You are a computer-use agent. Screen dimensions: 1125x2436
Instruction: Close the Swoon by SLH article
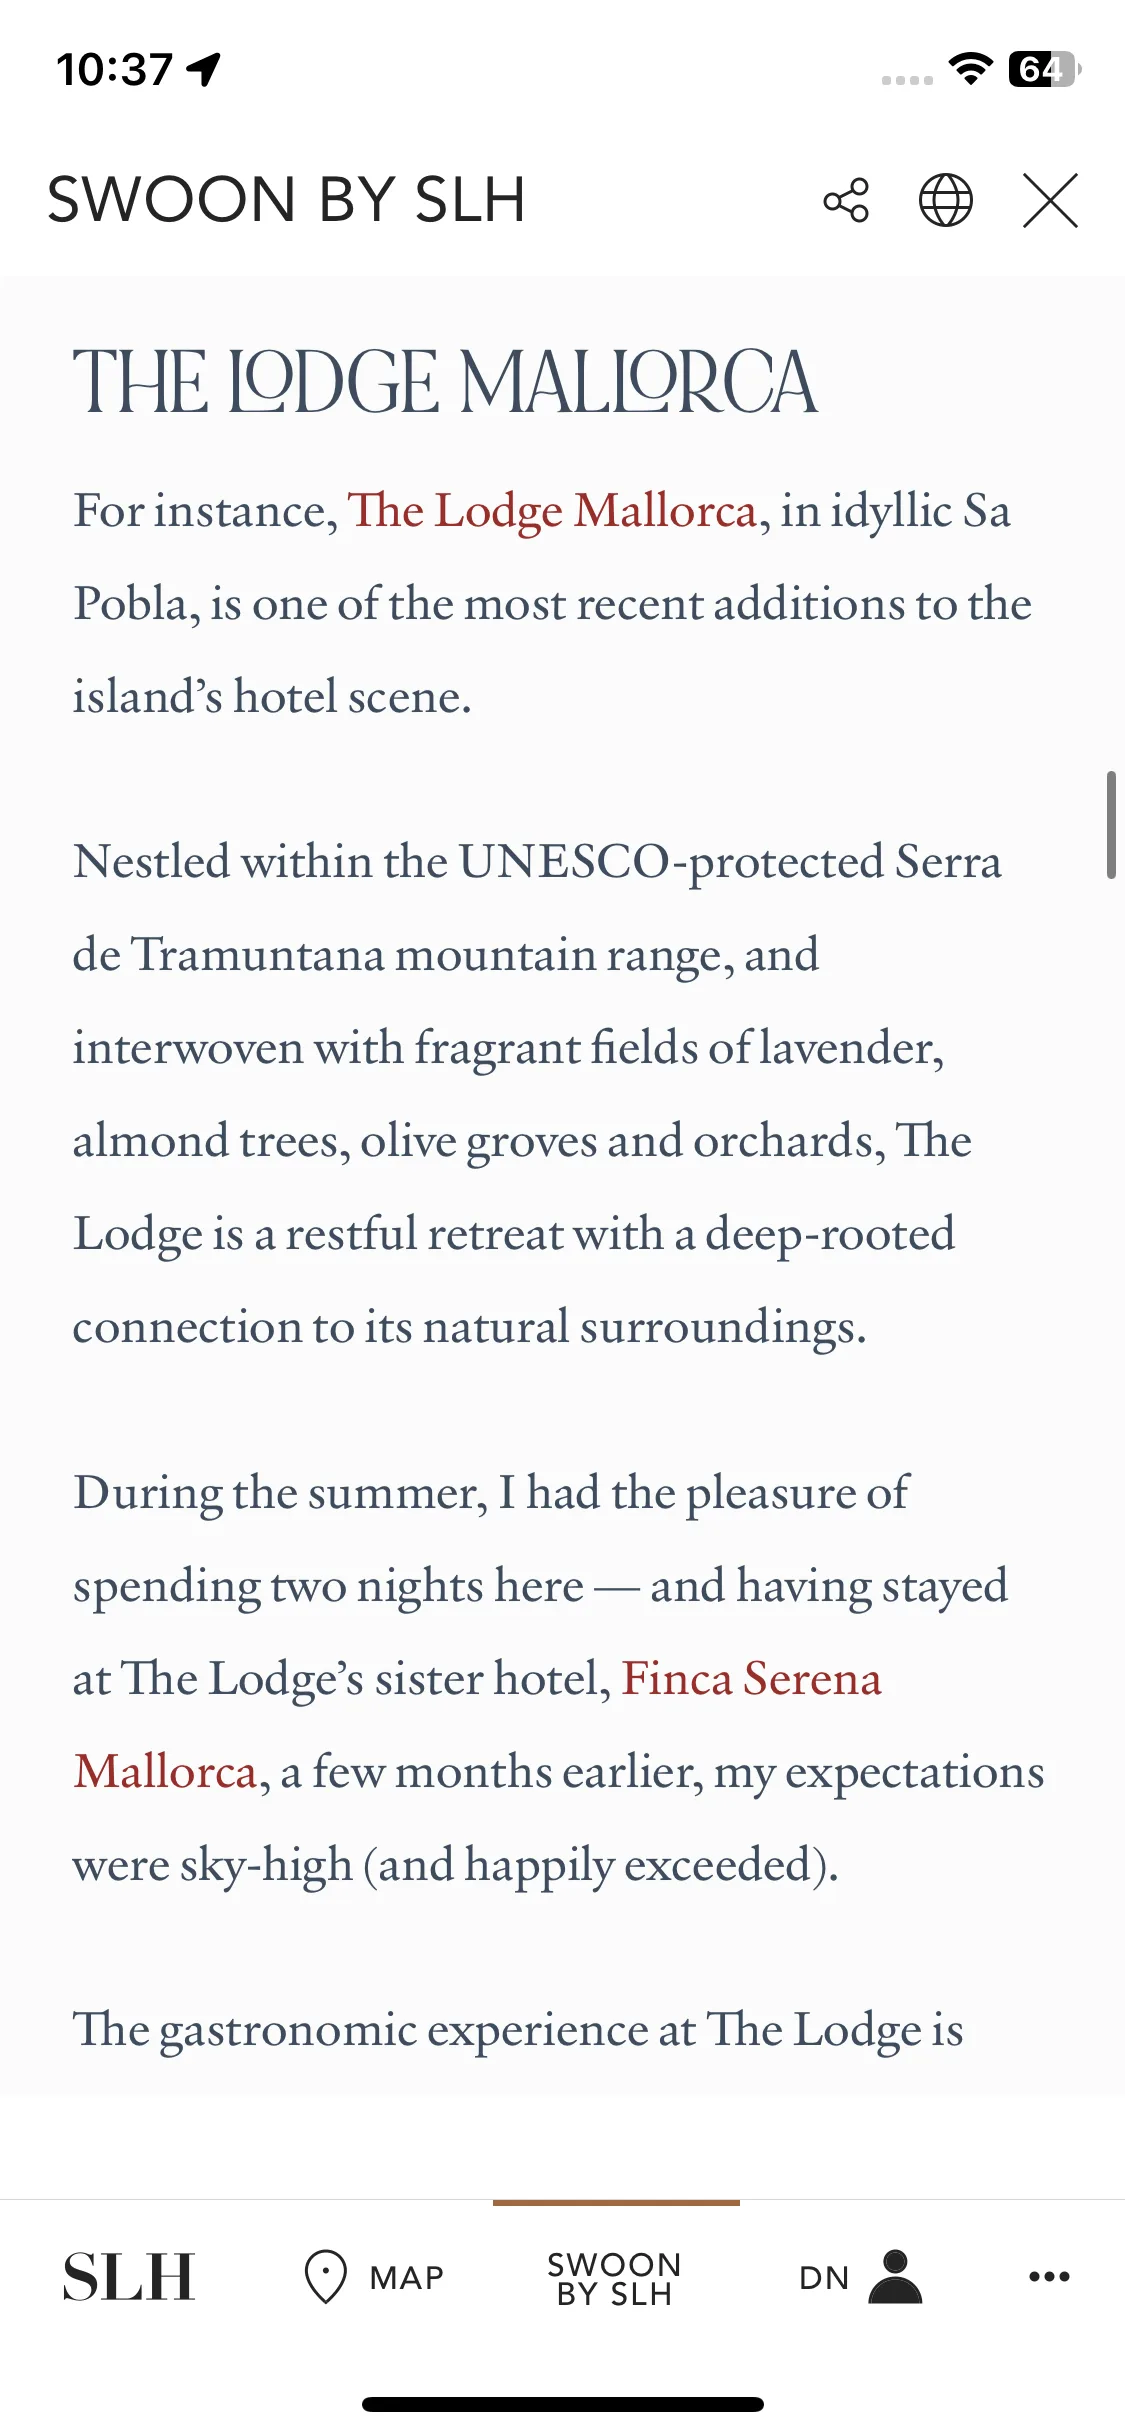1050,200
